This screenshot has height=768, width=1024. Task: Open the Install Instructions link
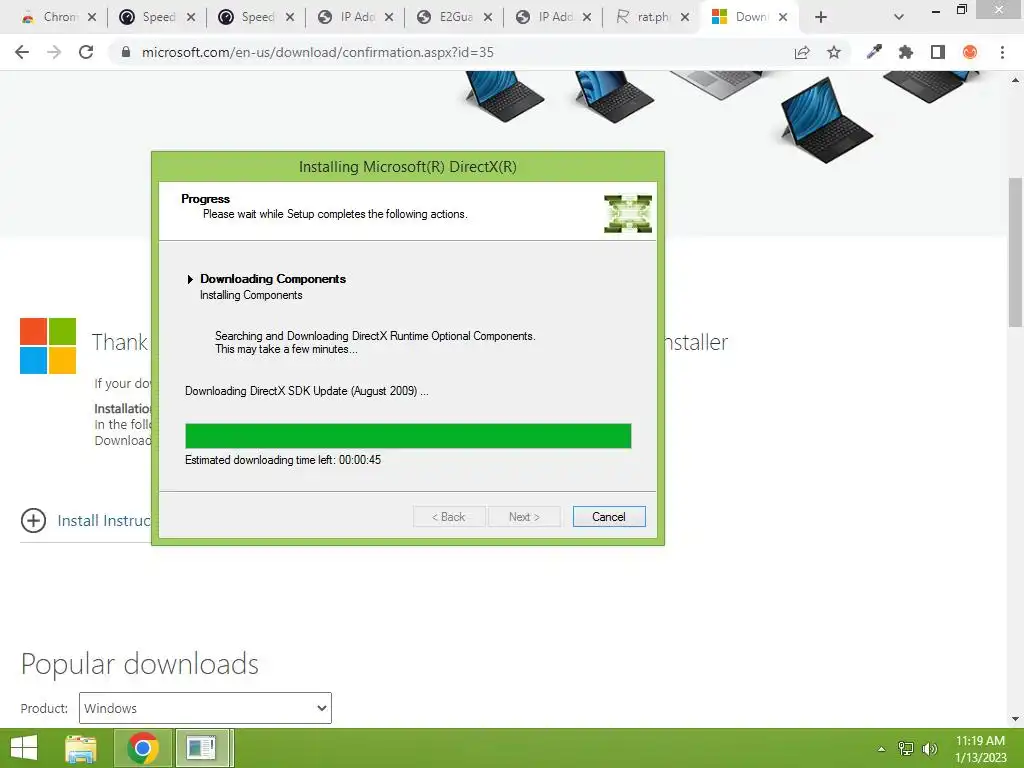[104, 520]
